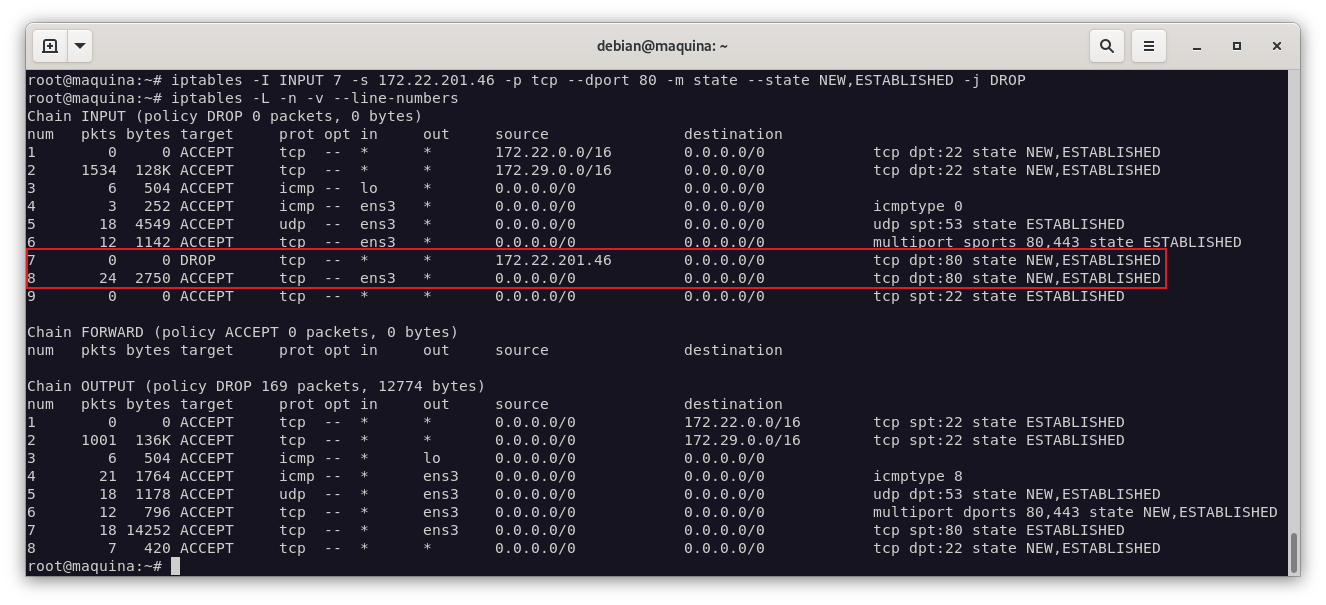Click the Chain FORWARD header line
Image resolution: width=1326 pixels, height=605 pixels.
pos(242,332)
